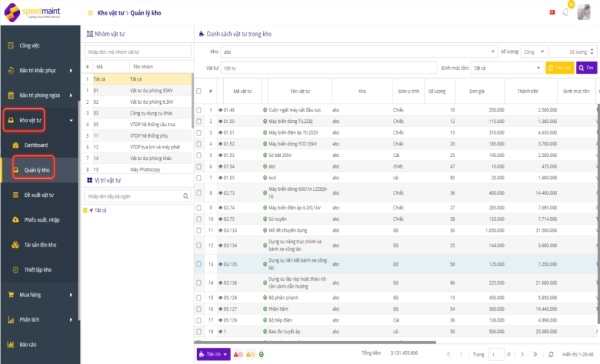This screenshot has width=600, height=364.
Task: Open the Kho vật tư Dashboard
Action: pyautogui.click(x=36, y=145)
